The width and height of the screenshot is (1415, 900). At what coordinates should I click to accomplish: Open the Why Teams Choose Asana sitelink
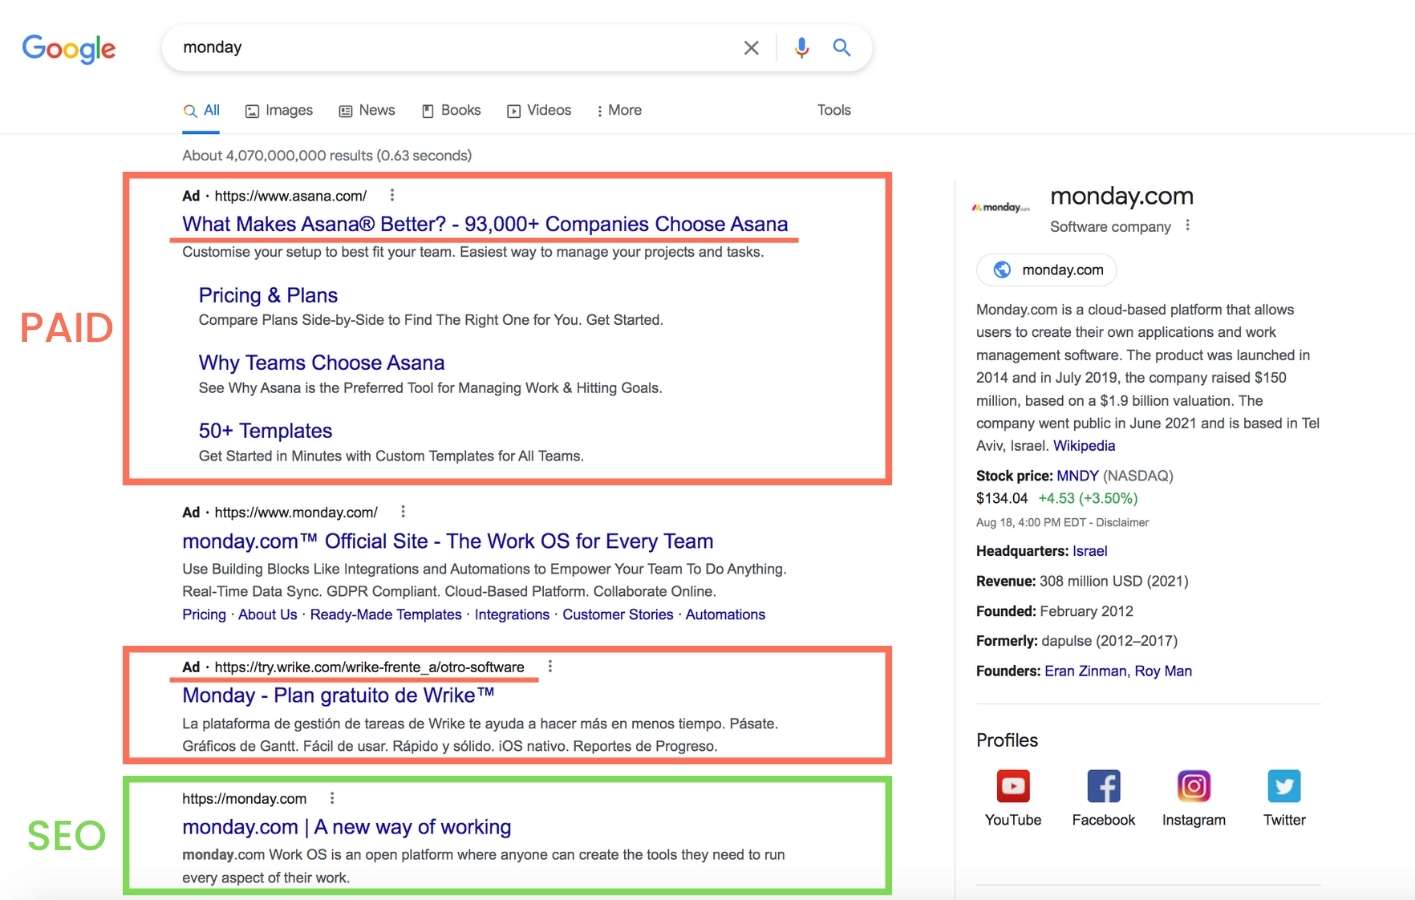coord(321,363)
